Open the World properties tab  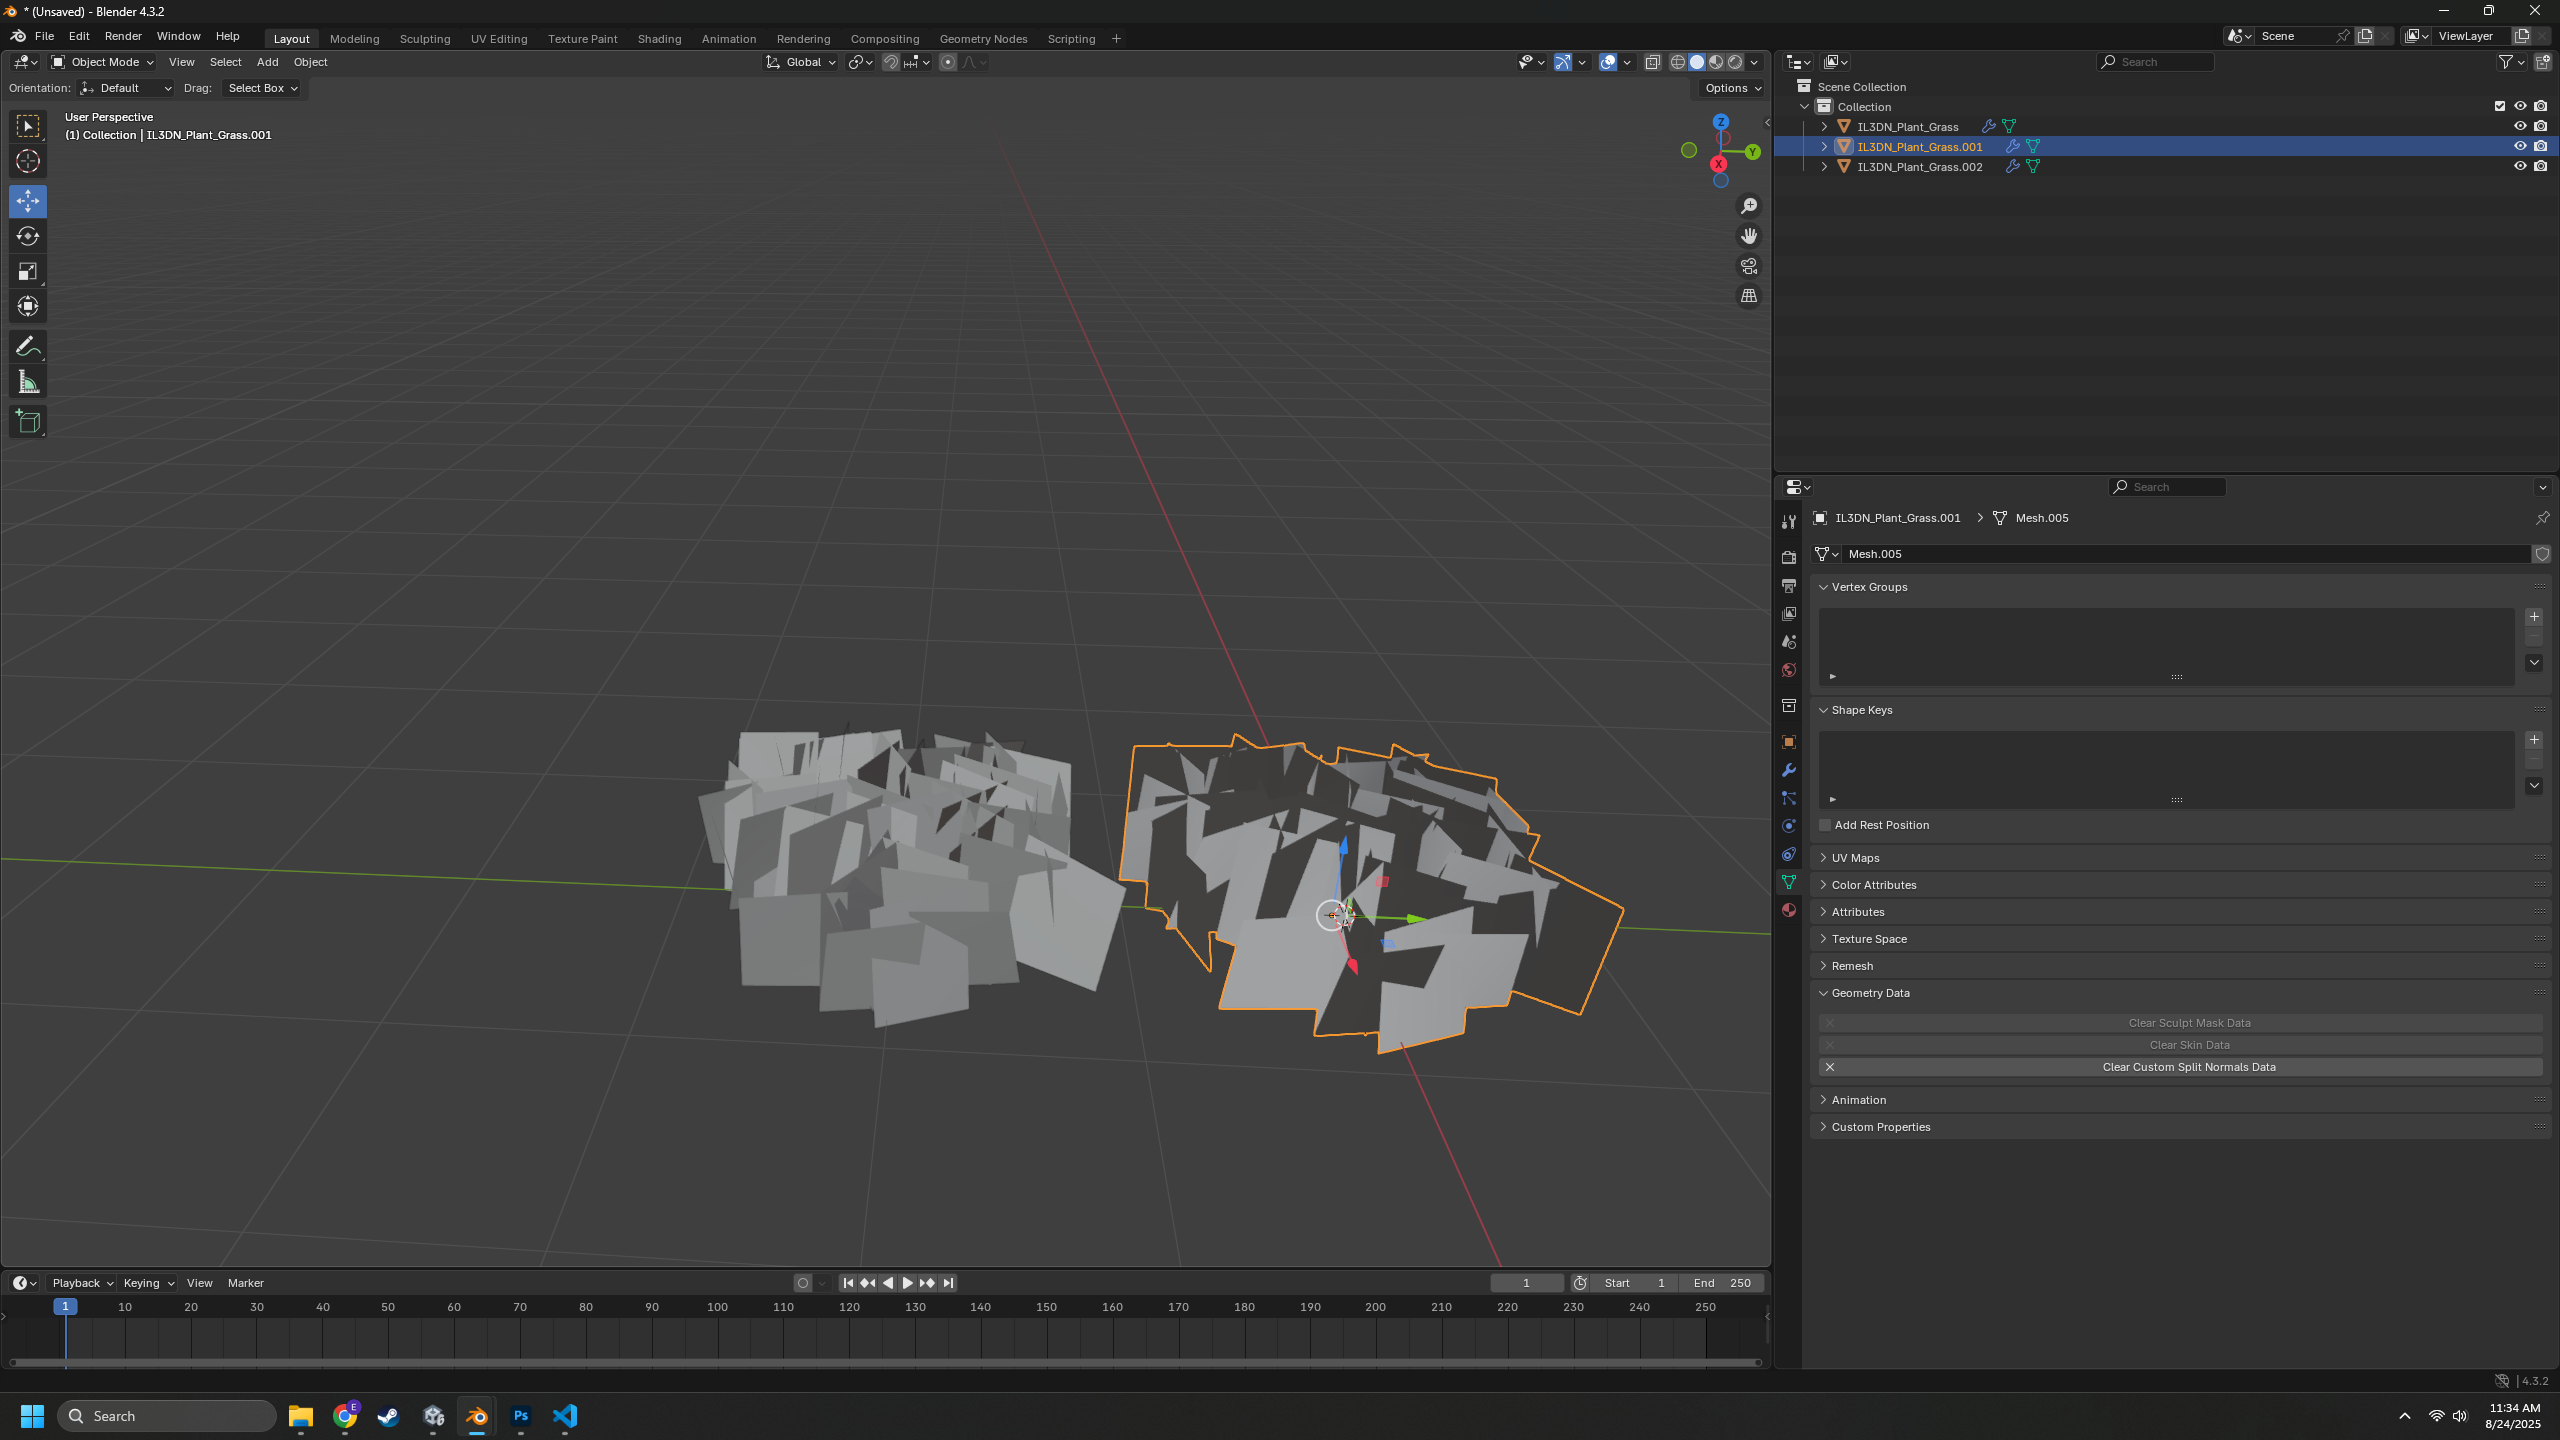[1789, 670]
